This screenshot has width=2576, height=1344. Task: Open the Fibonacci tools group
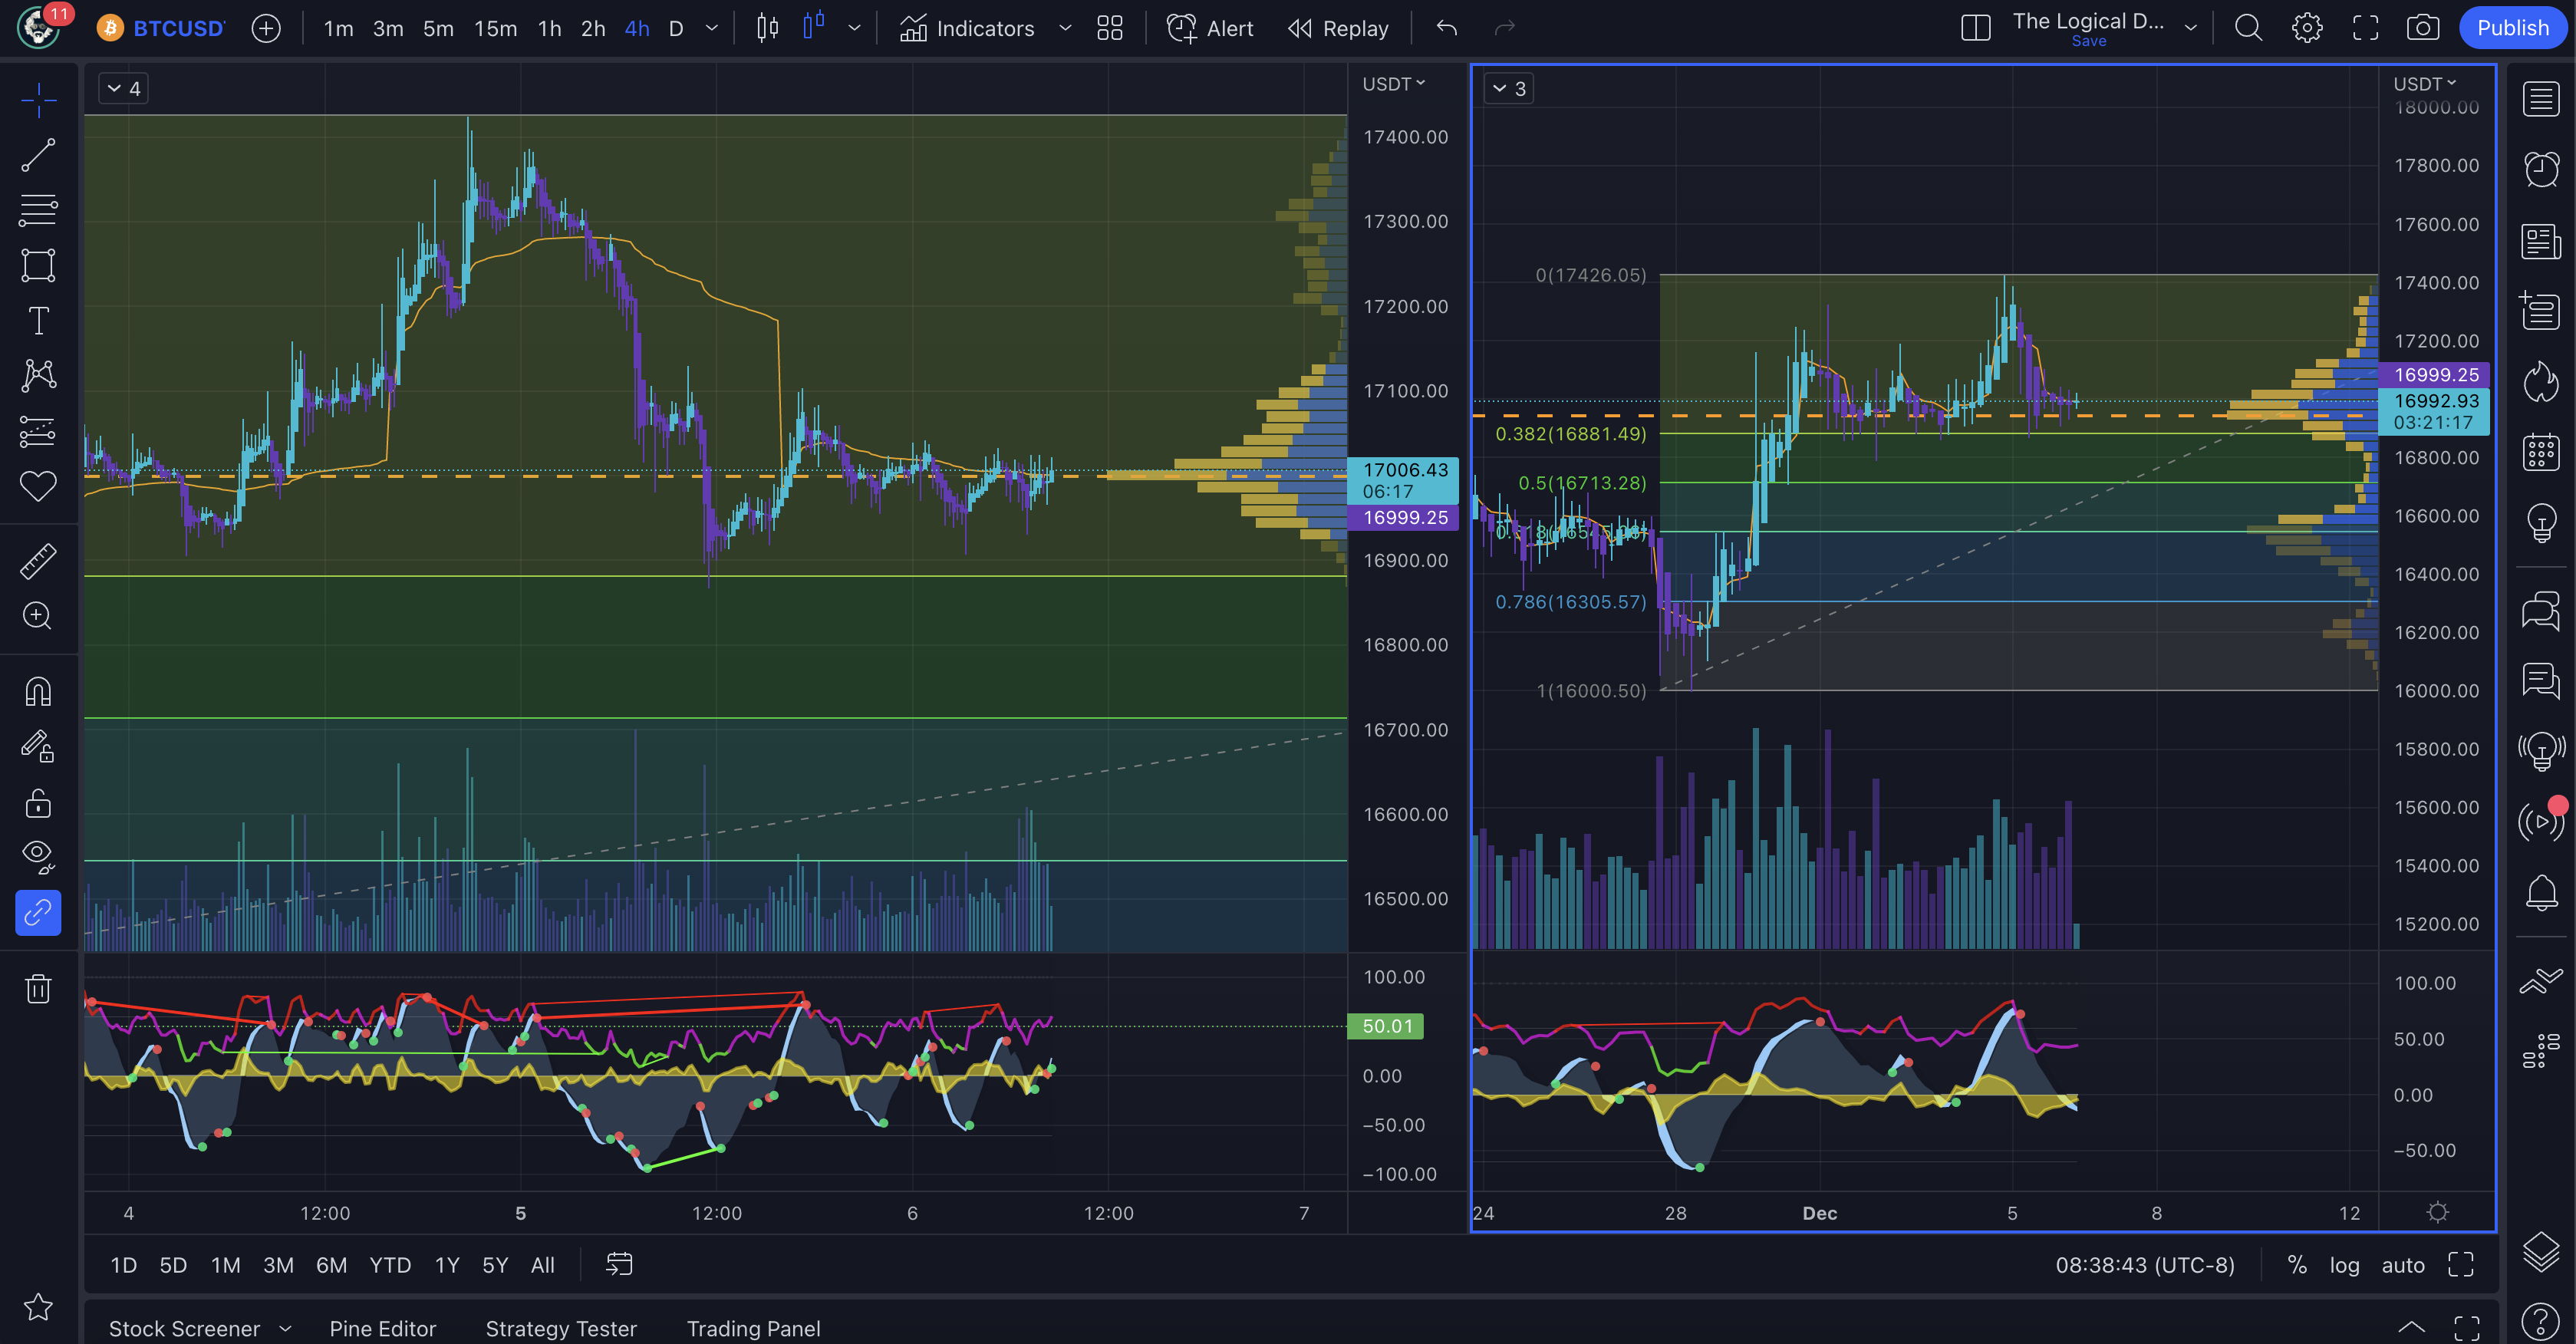(x=38, y=210)
